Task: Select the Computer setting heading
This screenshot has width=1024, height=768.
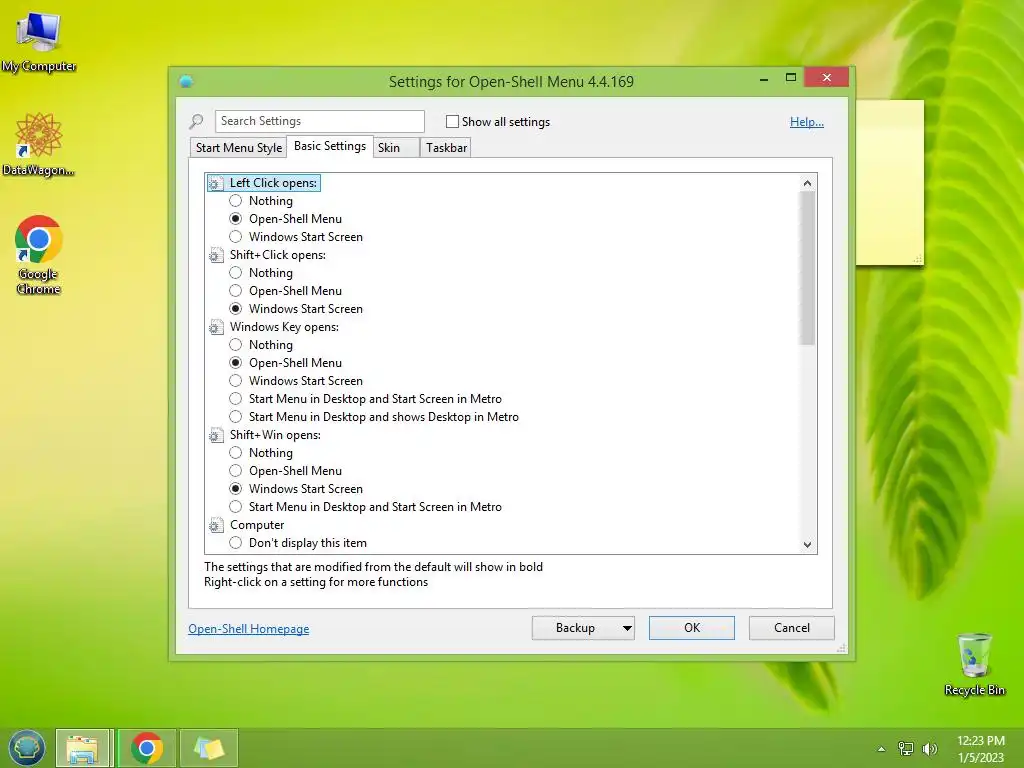Action: click(257, 525)
